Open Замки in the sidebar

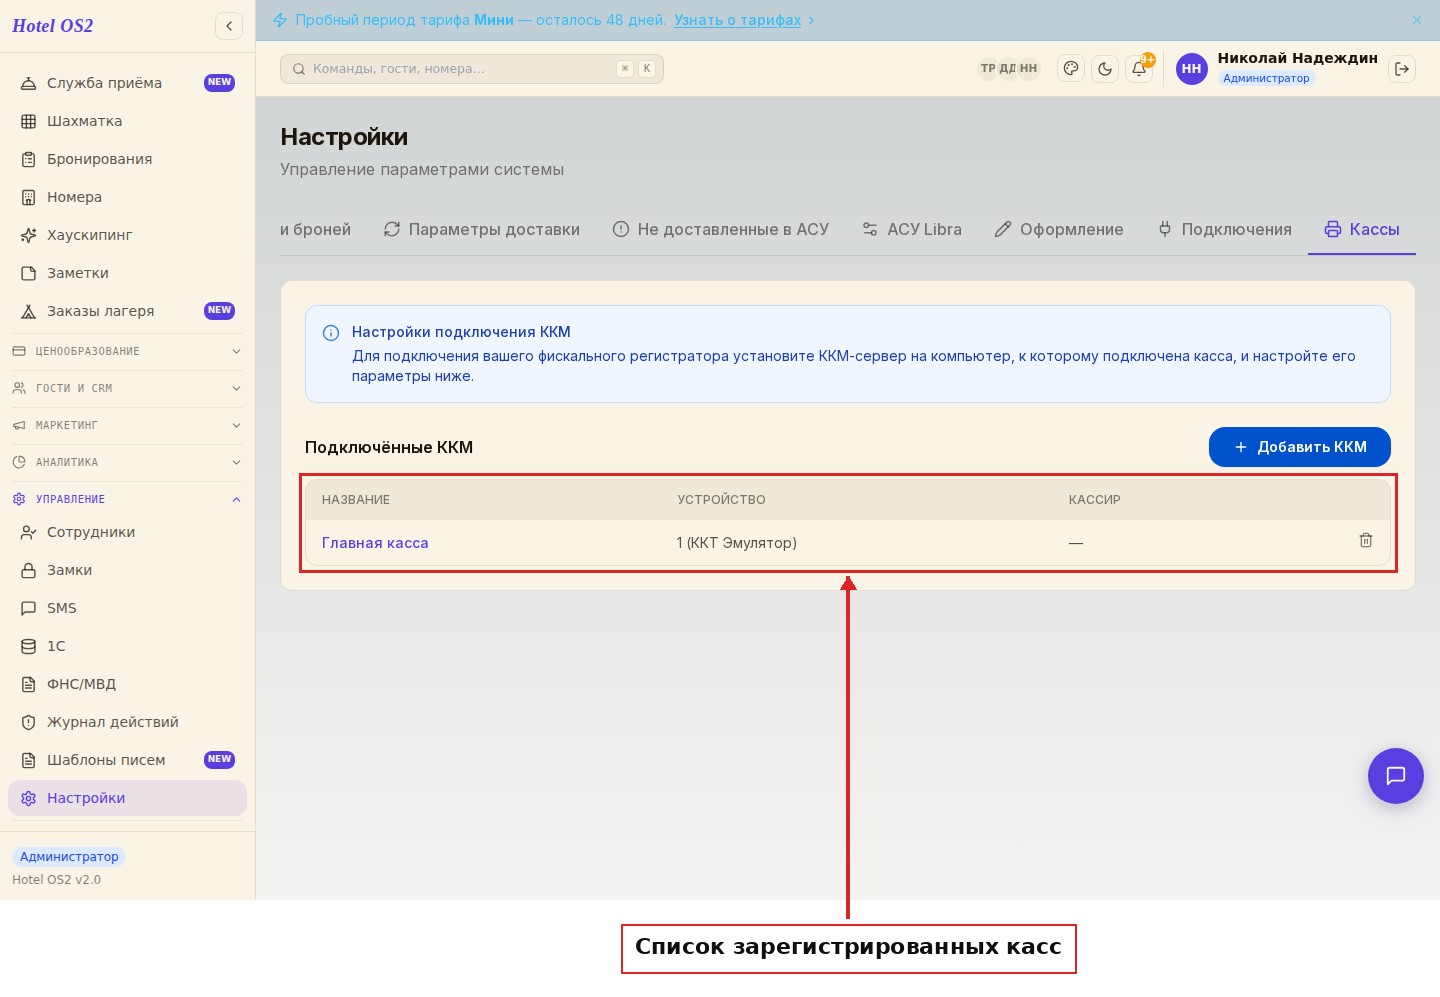click(x=127, y=570)
